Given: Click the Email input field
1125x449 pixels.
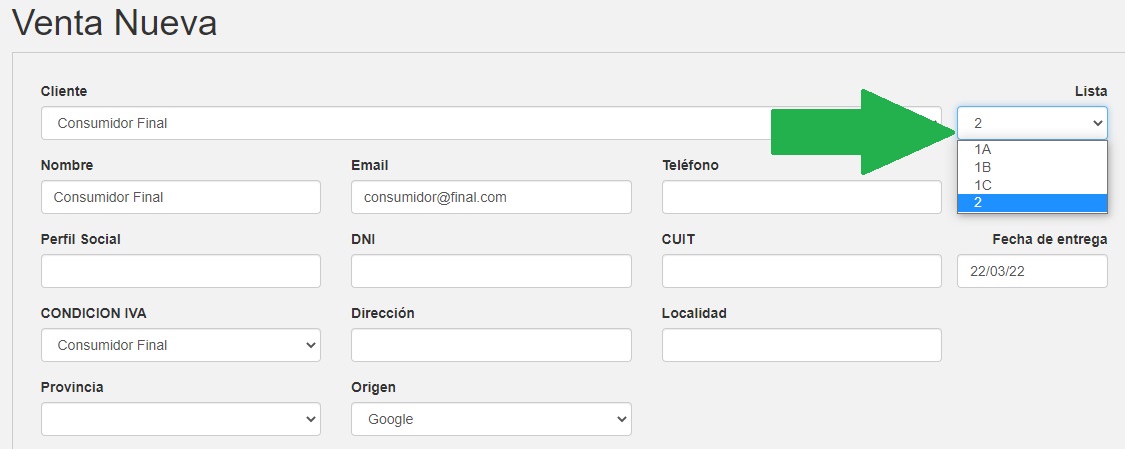Looking at the screenshot, I should pyautogui.click(x=491, y=197).
